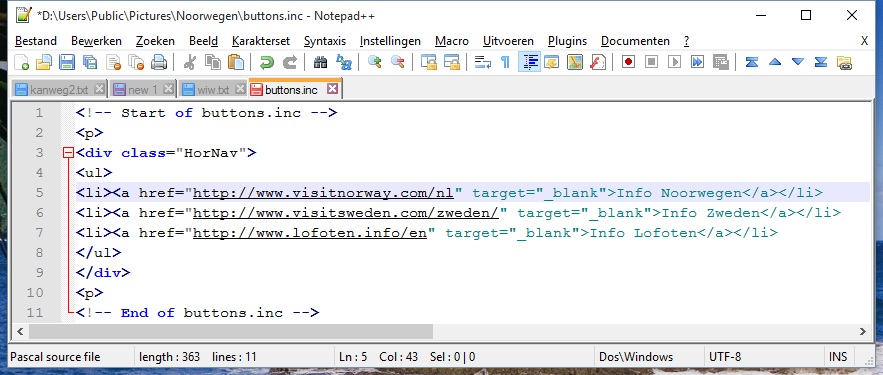Play back the recorded macro
Viewport: 883px width, 375px height.
[x=675, y=61]
